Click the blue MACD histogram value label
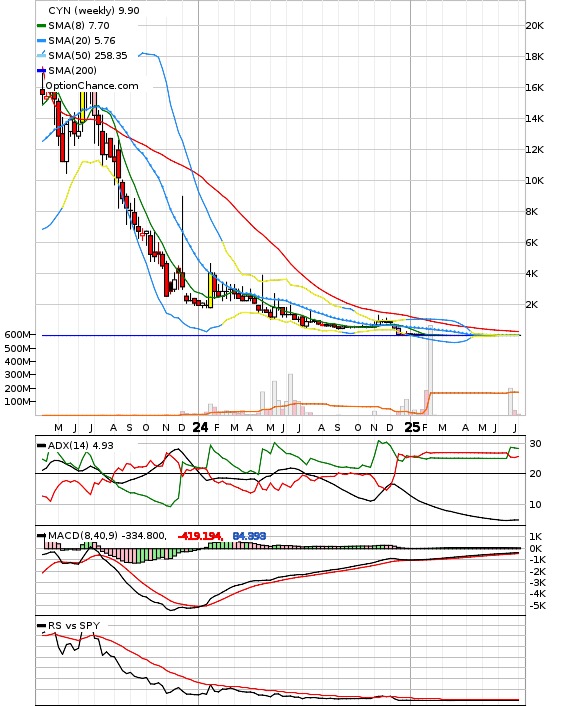The height and width of the screenshot is (706, 566). (x=249, y=536)
